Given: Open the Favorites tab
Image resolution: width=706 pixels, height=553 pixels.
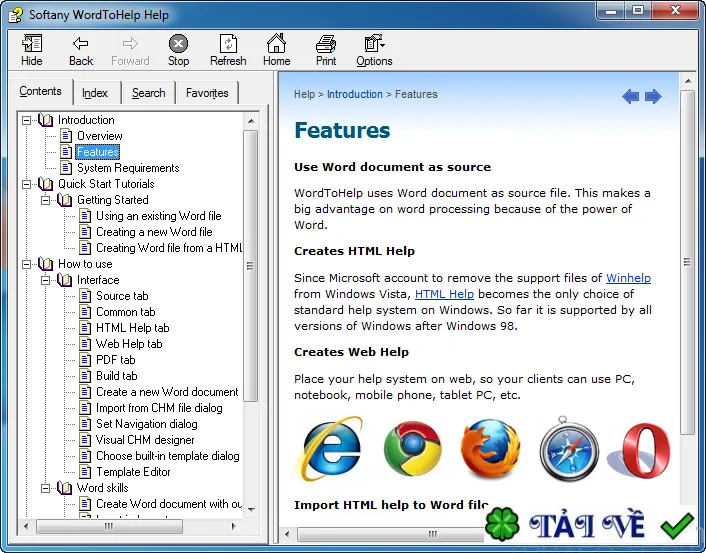Looking at the screenshot, I should tap(207, 93).
